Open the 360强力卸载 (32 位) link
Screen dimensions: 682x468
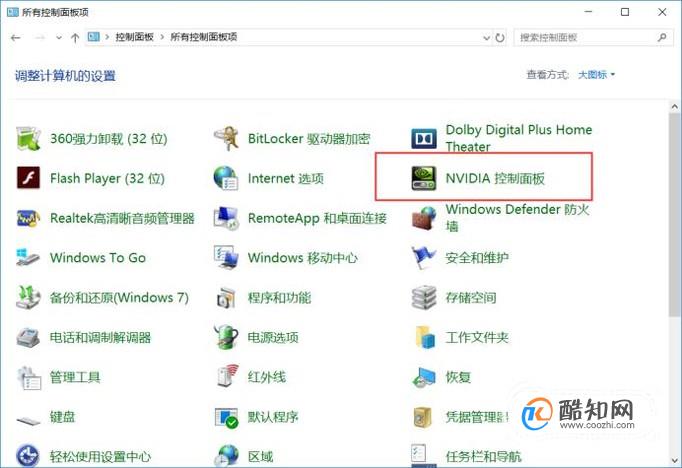109,139
